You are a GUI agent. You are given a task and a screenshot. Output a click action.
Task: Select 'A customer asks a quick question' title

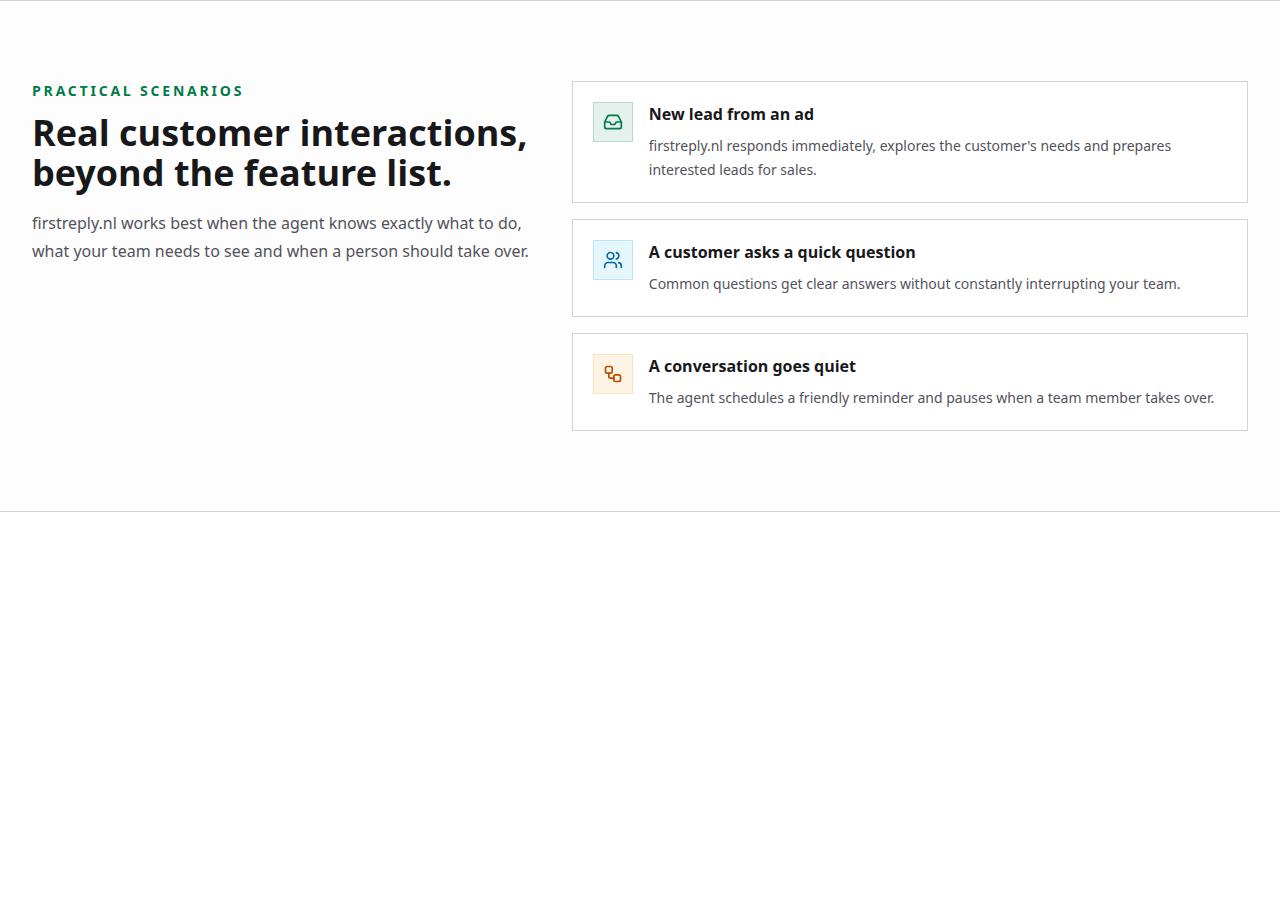click(782, 252)
